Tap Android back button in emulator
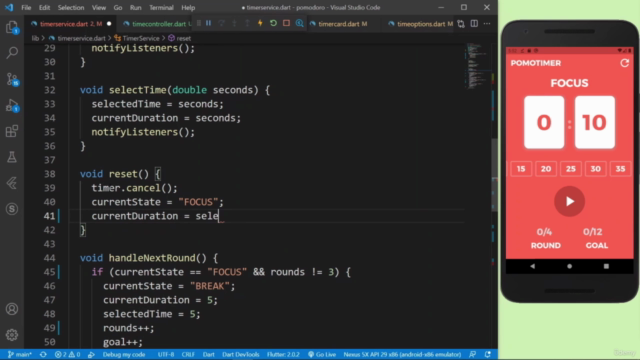Viewport: 640px width, 360px height. click(x=532, y=266)
